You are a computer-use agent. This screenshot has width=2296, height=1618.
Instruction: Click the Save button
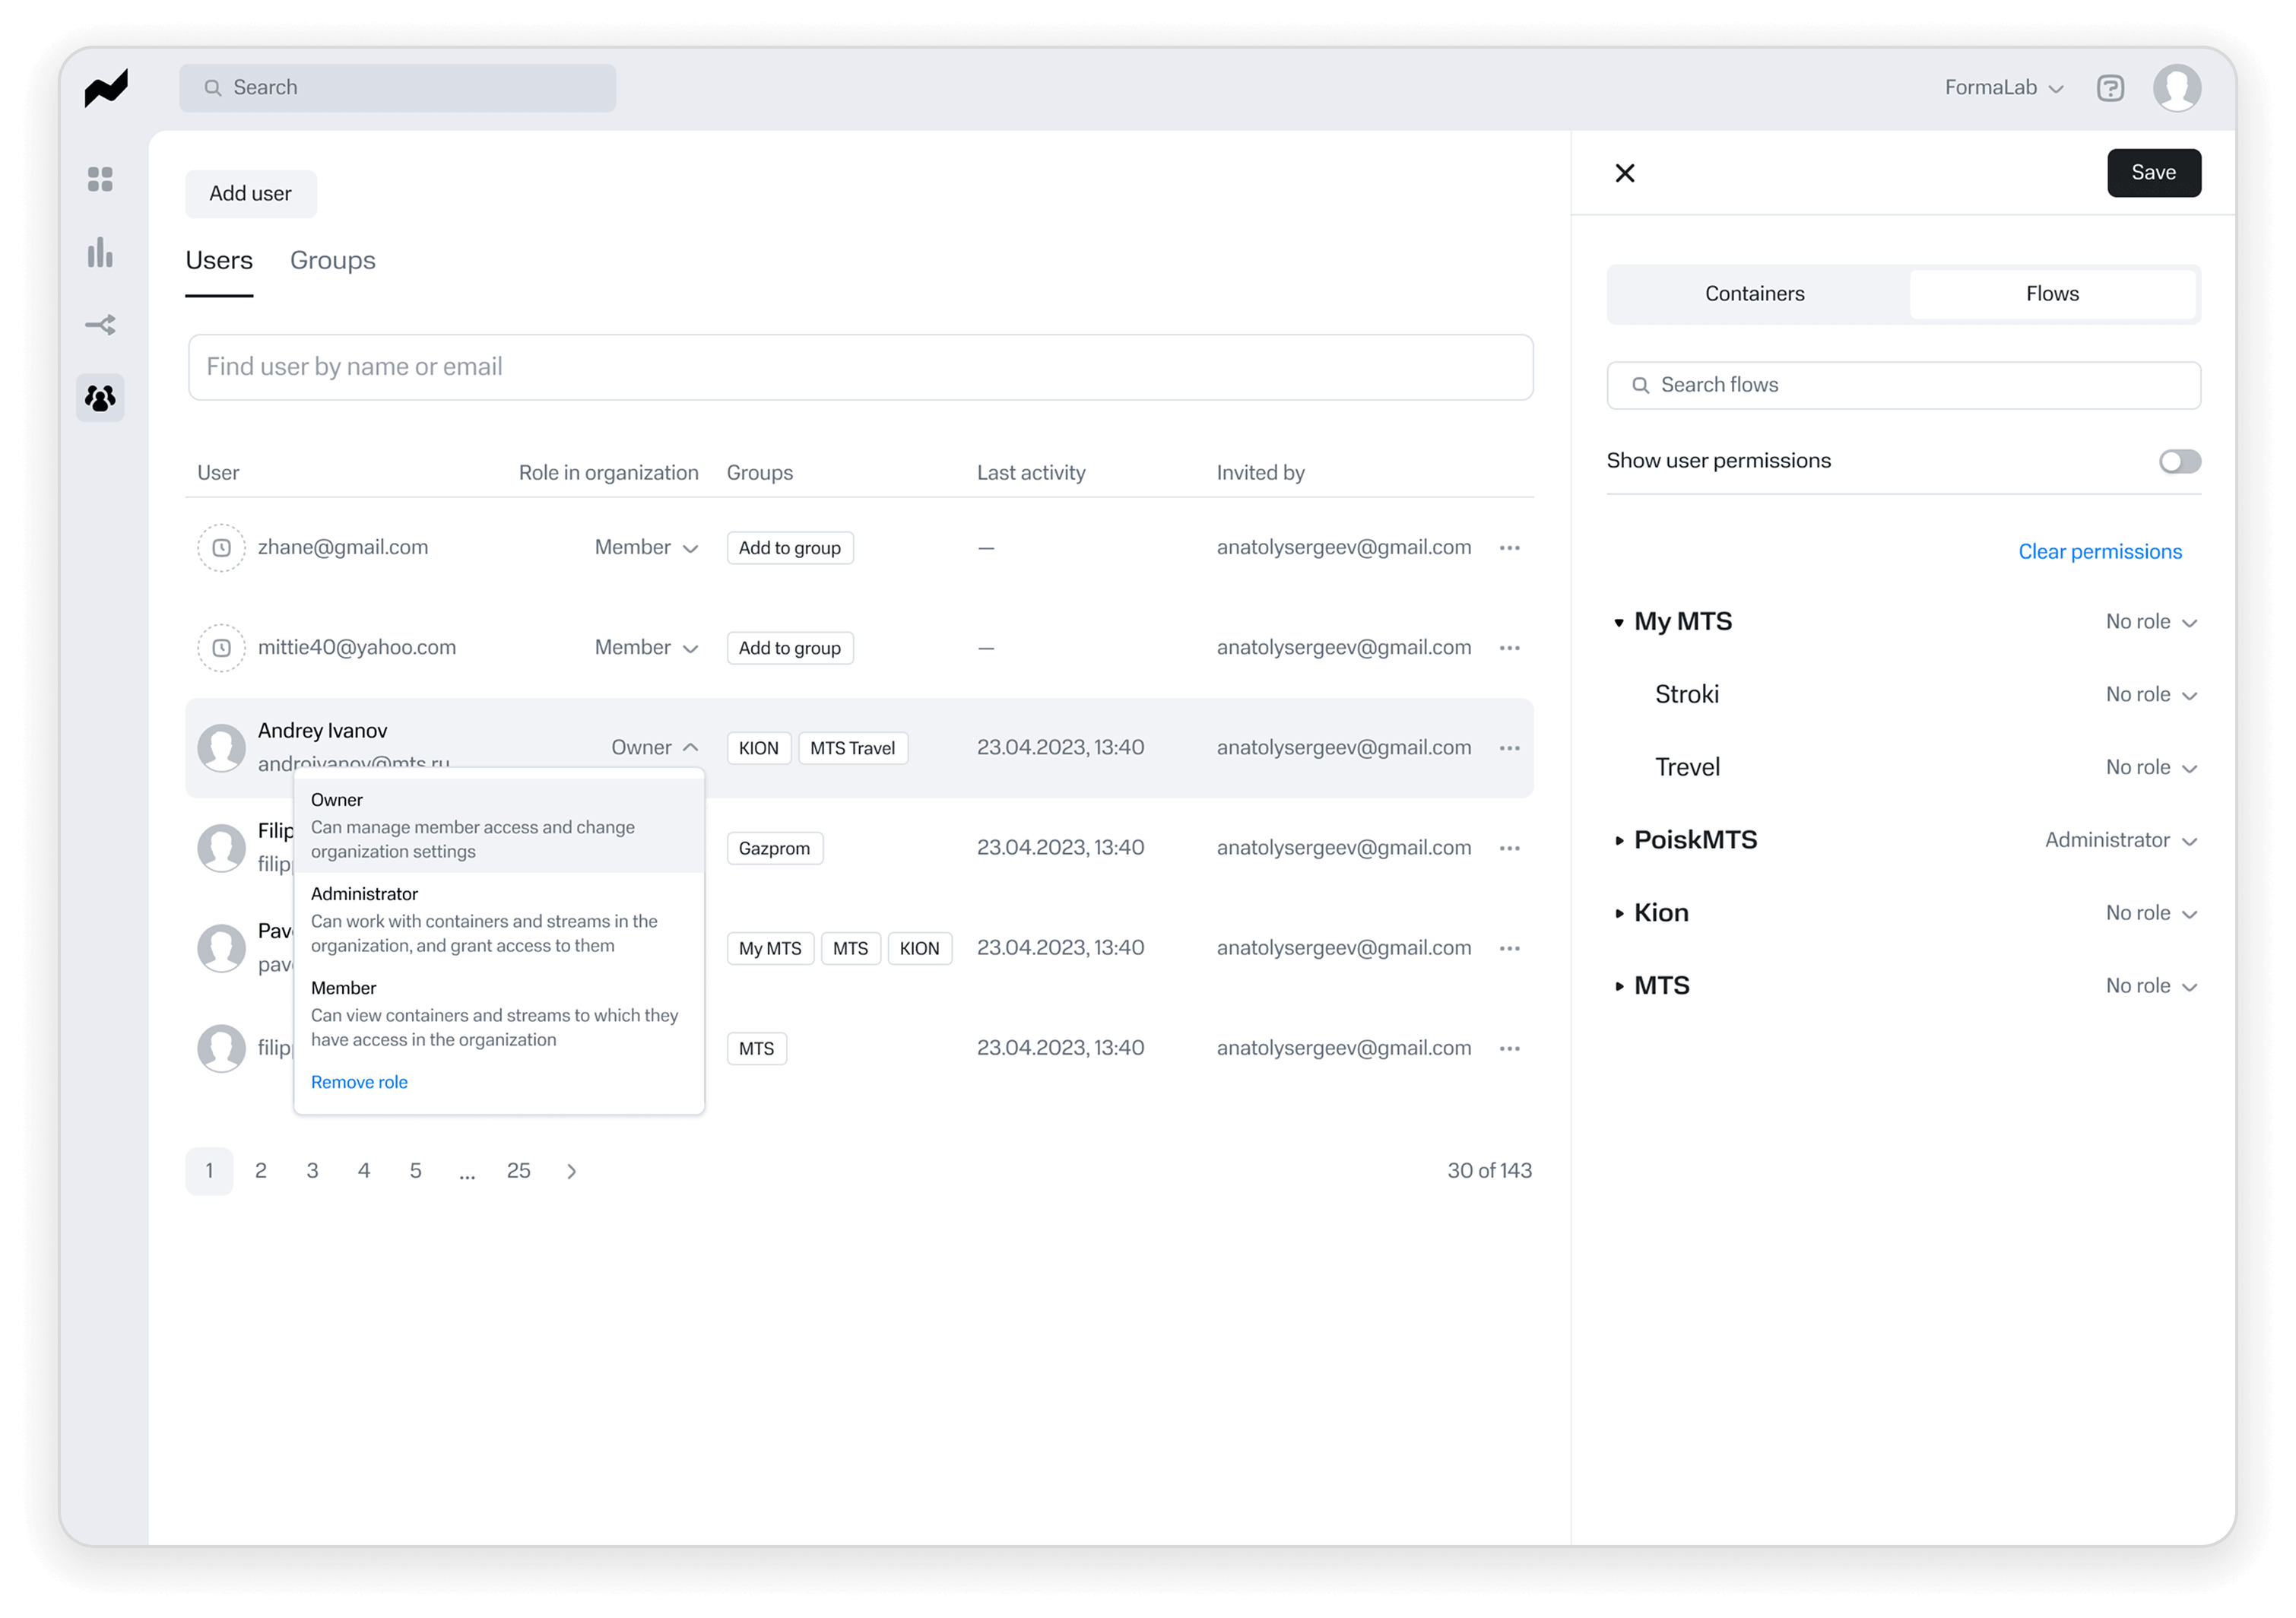2154,173
